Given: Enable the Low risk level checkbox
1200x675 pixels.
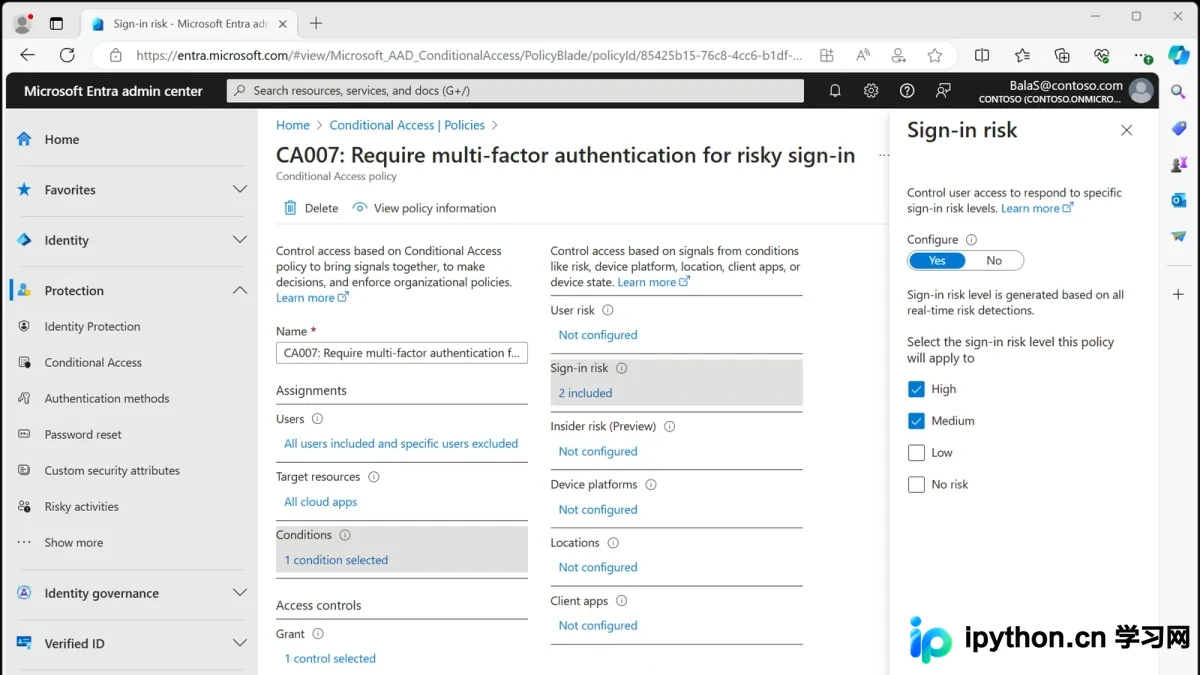Looking at the screenshot, I should 916,453.
